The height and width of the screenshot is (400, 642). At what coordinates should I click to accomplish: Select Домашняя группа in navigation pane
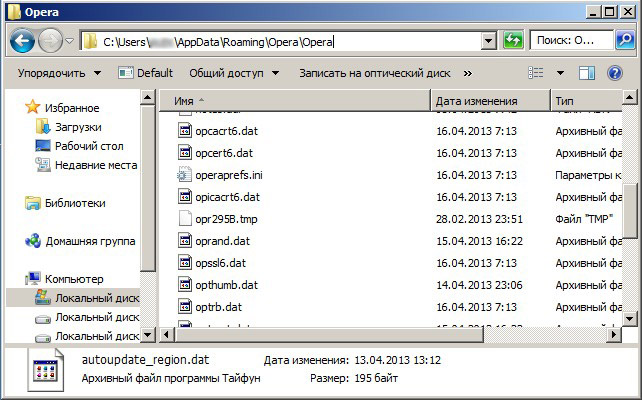(x=90, y=241)
